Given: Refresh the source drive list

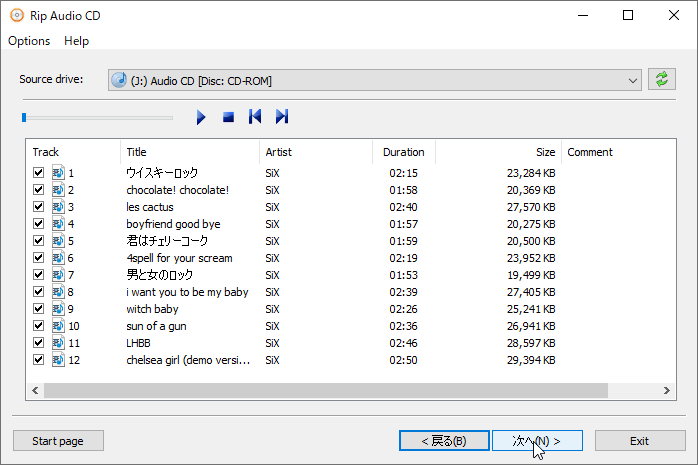Looking at the screenshot, I should (661, 79).
